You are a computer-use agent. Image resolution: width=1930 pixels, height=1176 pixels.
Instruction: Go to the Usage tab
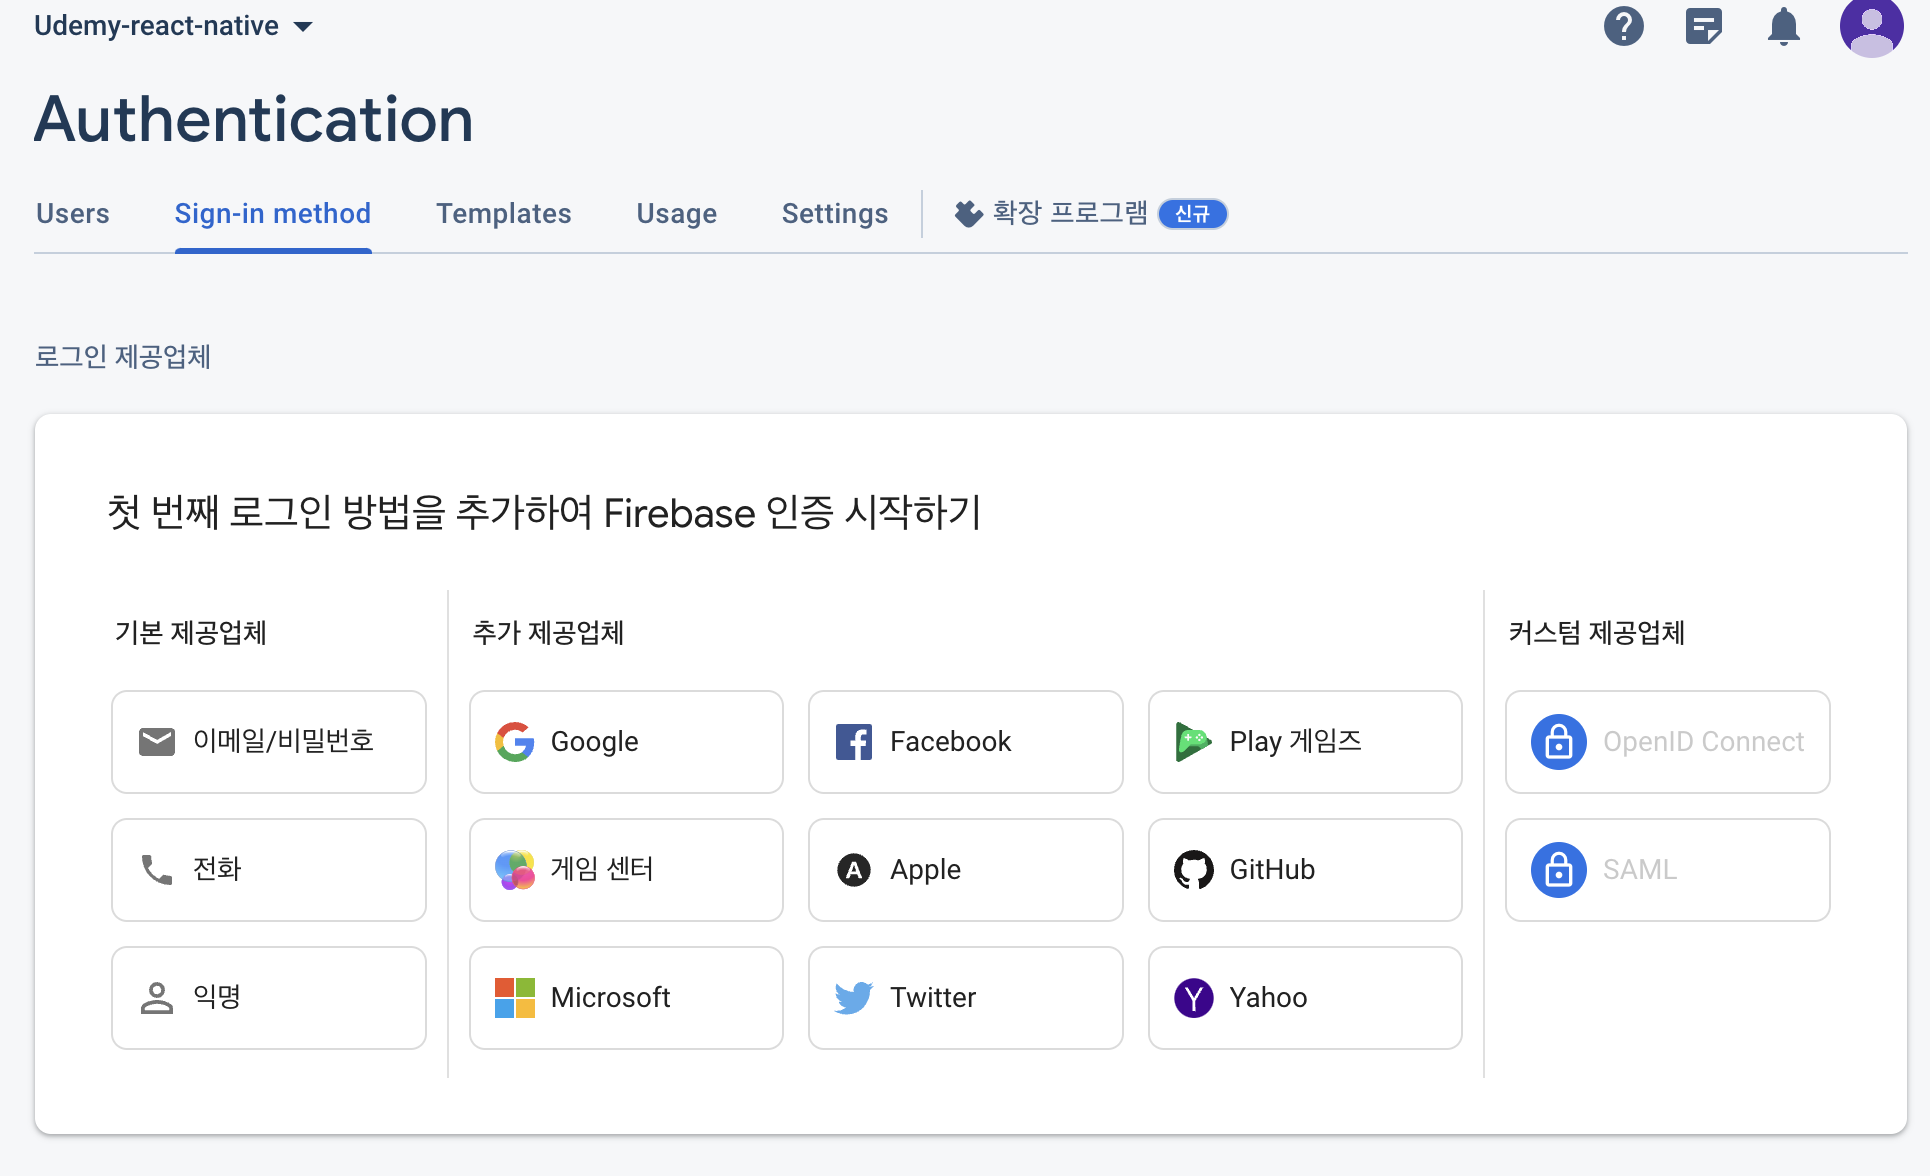click(x=677, y=214)
